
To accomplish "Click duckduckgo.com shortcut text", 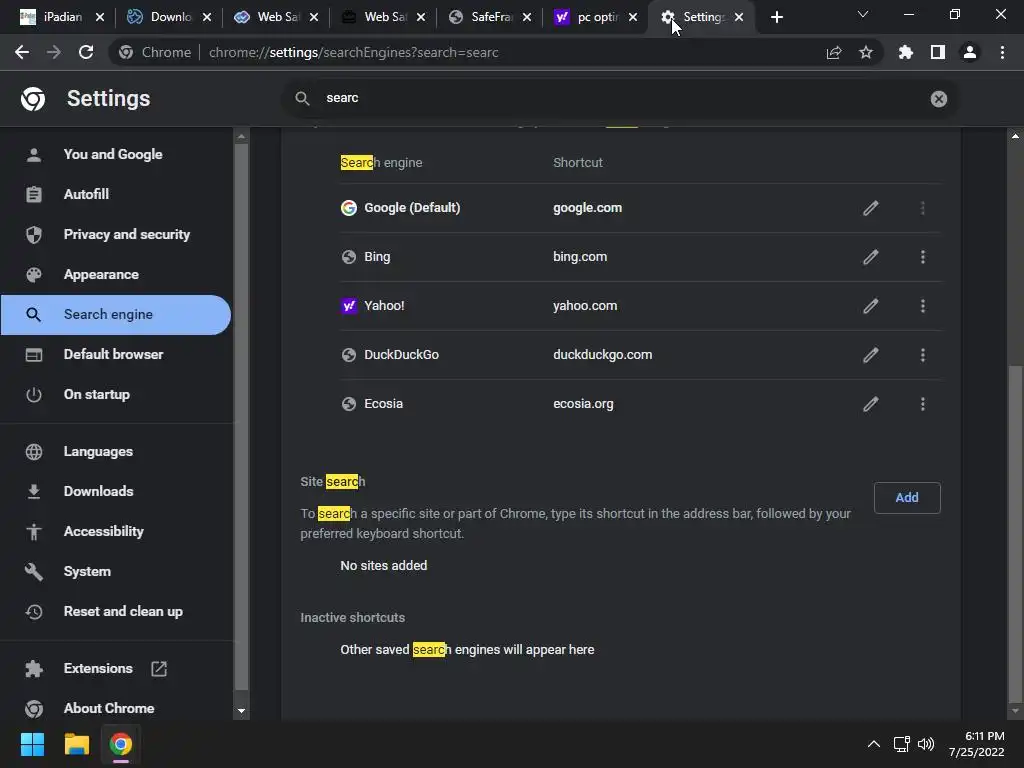I will pyautogui.click(x=602, y=355).
